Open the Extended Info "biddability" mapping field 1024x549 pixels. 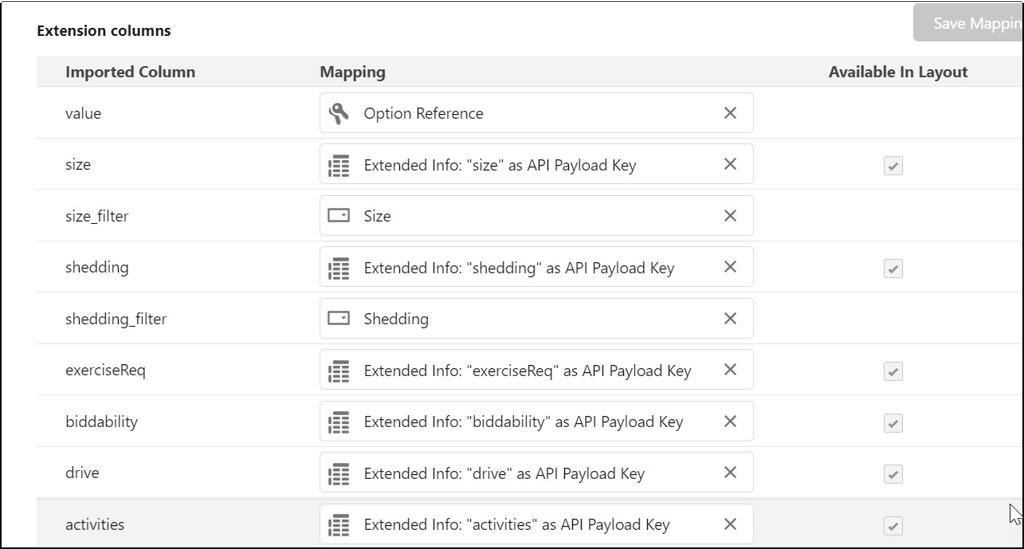coord(536,421)
